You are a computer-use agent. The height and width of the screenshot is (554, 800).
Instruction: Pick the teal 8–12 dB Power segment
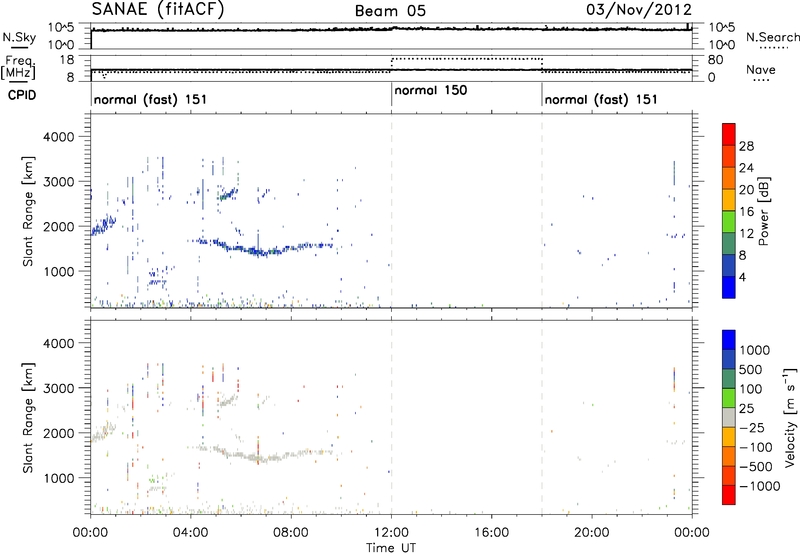[x=729, y=244]
